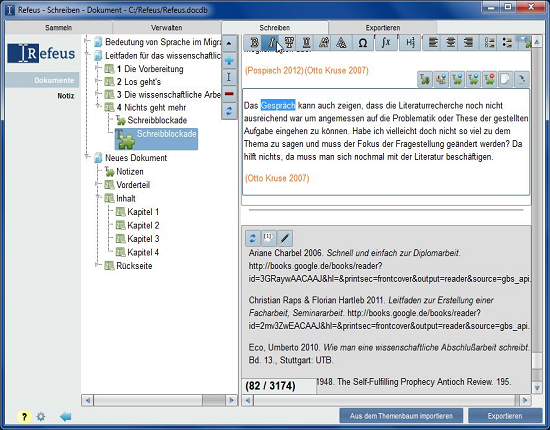Open the Exportieren tab
Image resolution: width=550 pixels, height=430 pixels.
click(x=383, y=28)
